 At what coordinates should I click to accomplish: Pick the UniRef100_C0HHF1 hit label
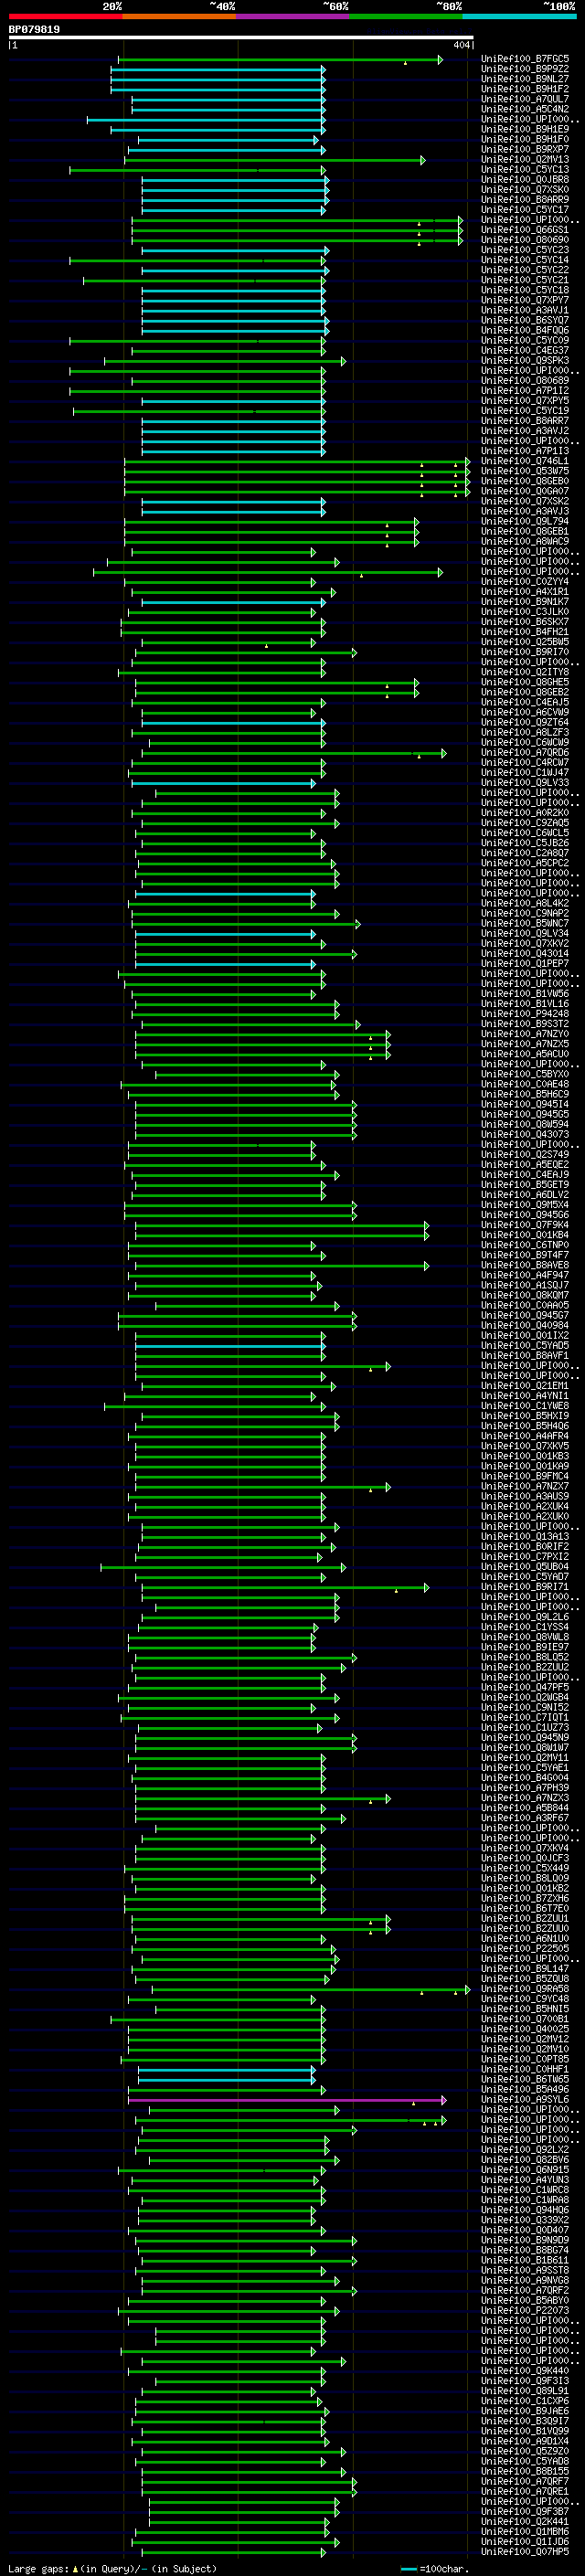tap(524, 2069)
